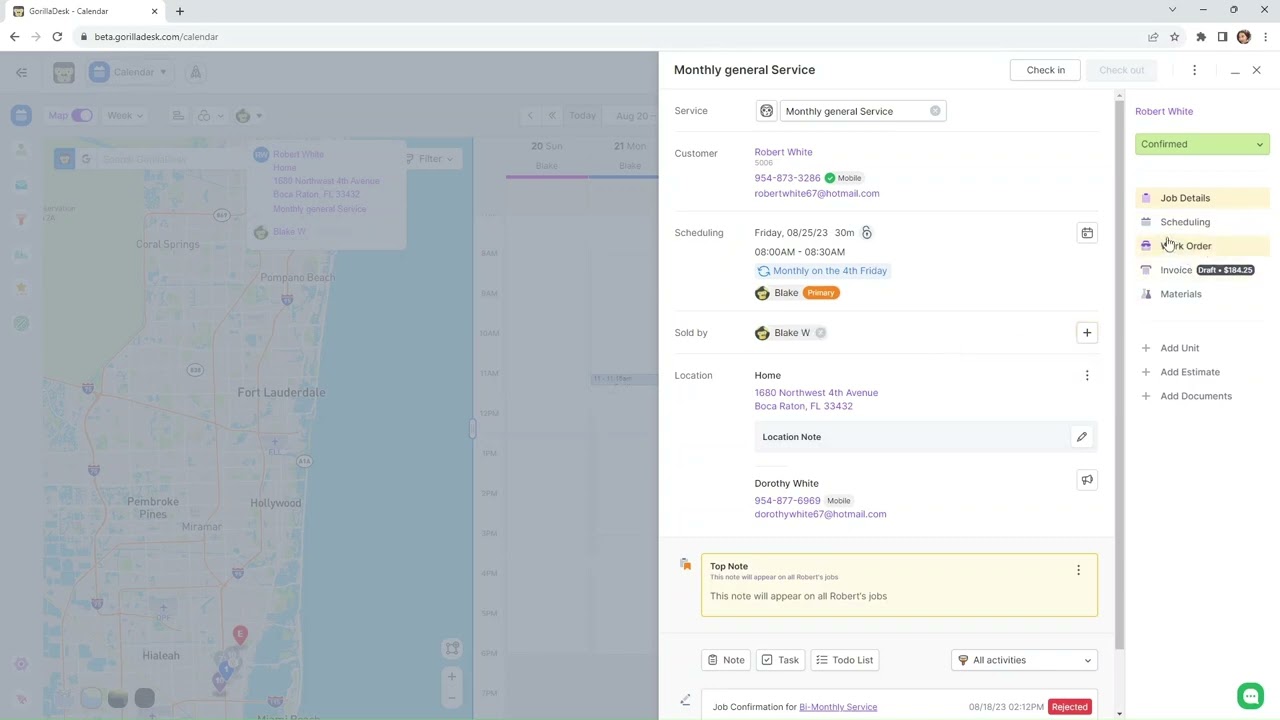Image resolution: width=1280 pixels, height=720 pixels.
Task: Email robertwhite67@hotmail.com
Action: pos(817,193)
